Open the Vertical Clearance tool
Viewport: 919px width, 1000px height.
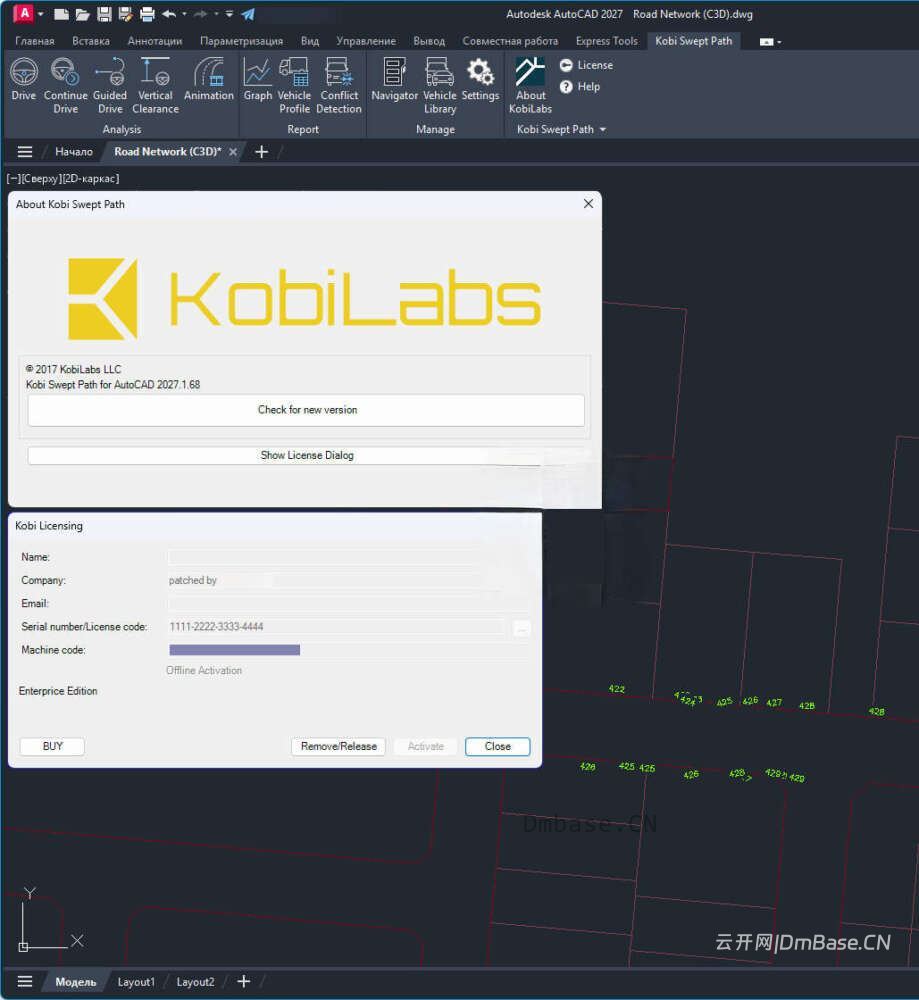click(155, 85)
